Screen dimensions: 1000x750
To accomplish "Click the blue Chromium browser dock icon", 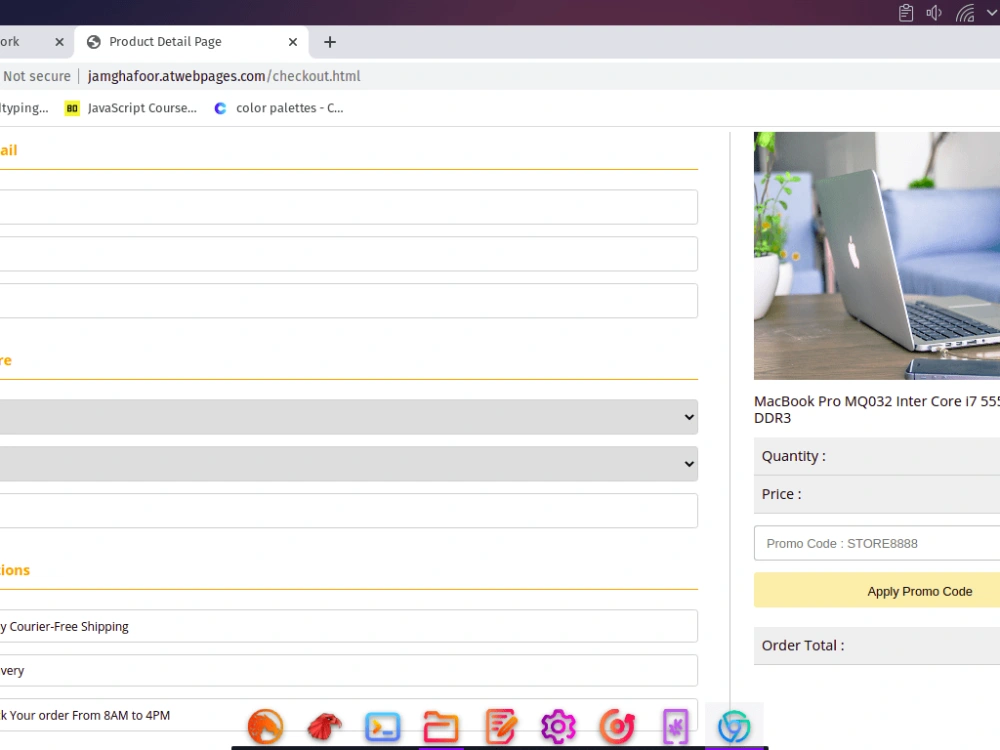I will [734, 726].
